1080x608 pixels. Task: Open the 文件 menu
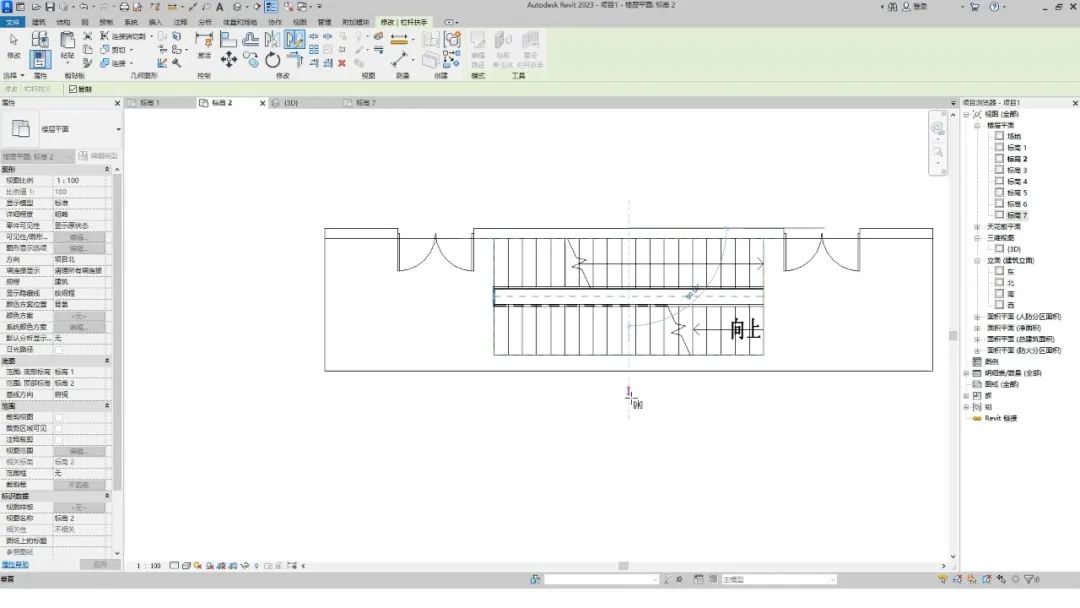pyautogui.click(x=12, y=23)
